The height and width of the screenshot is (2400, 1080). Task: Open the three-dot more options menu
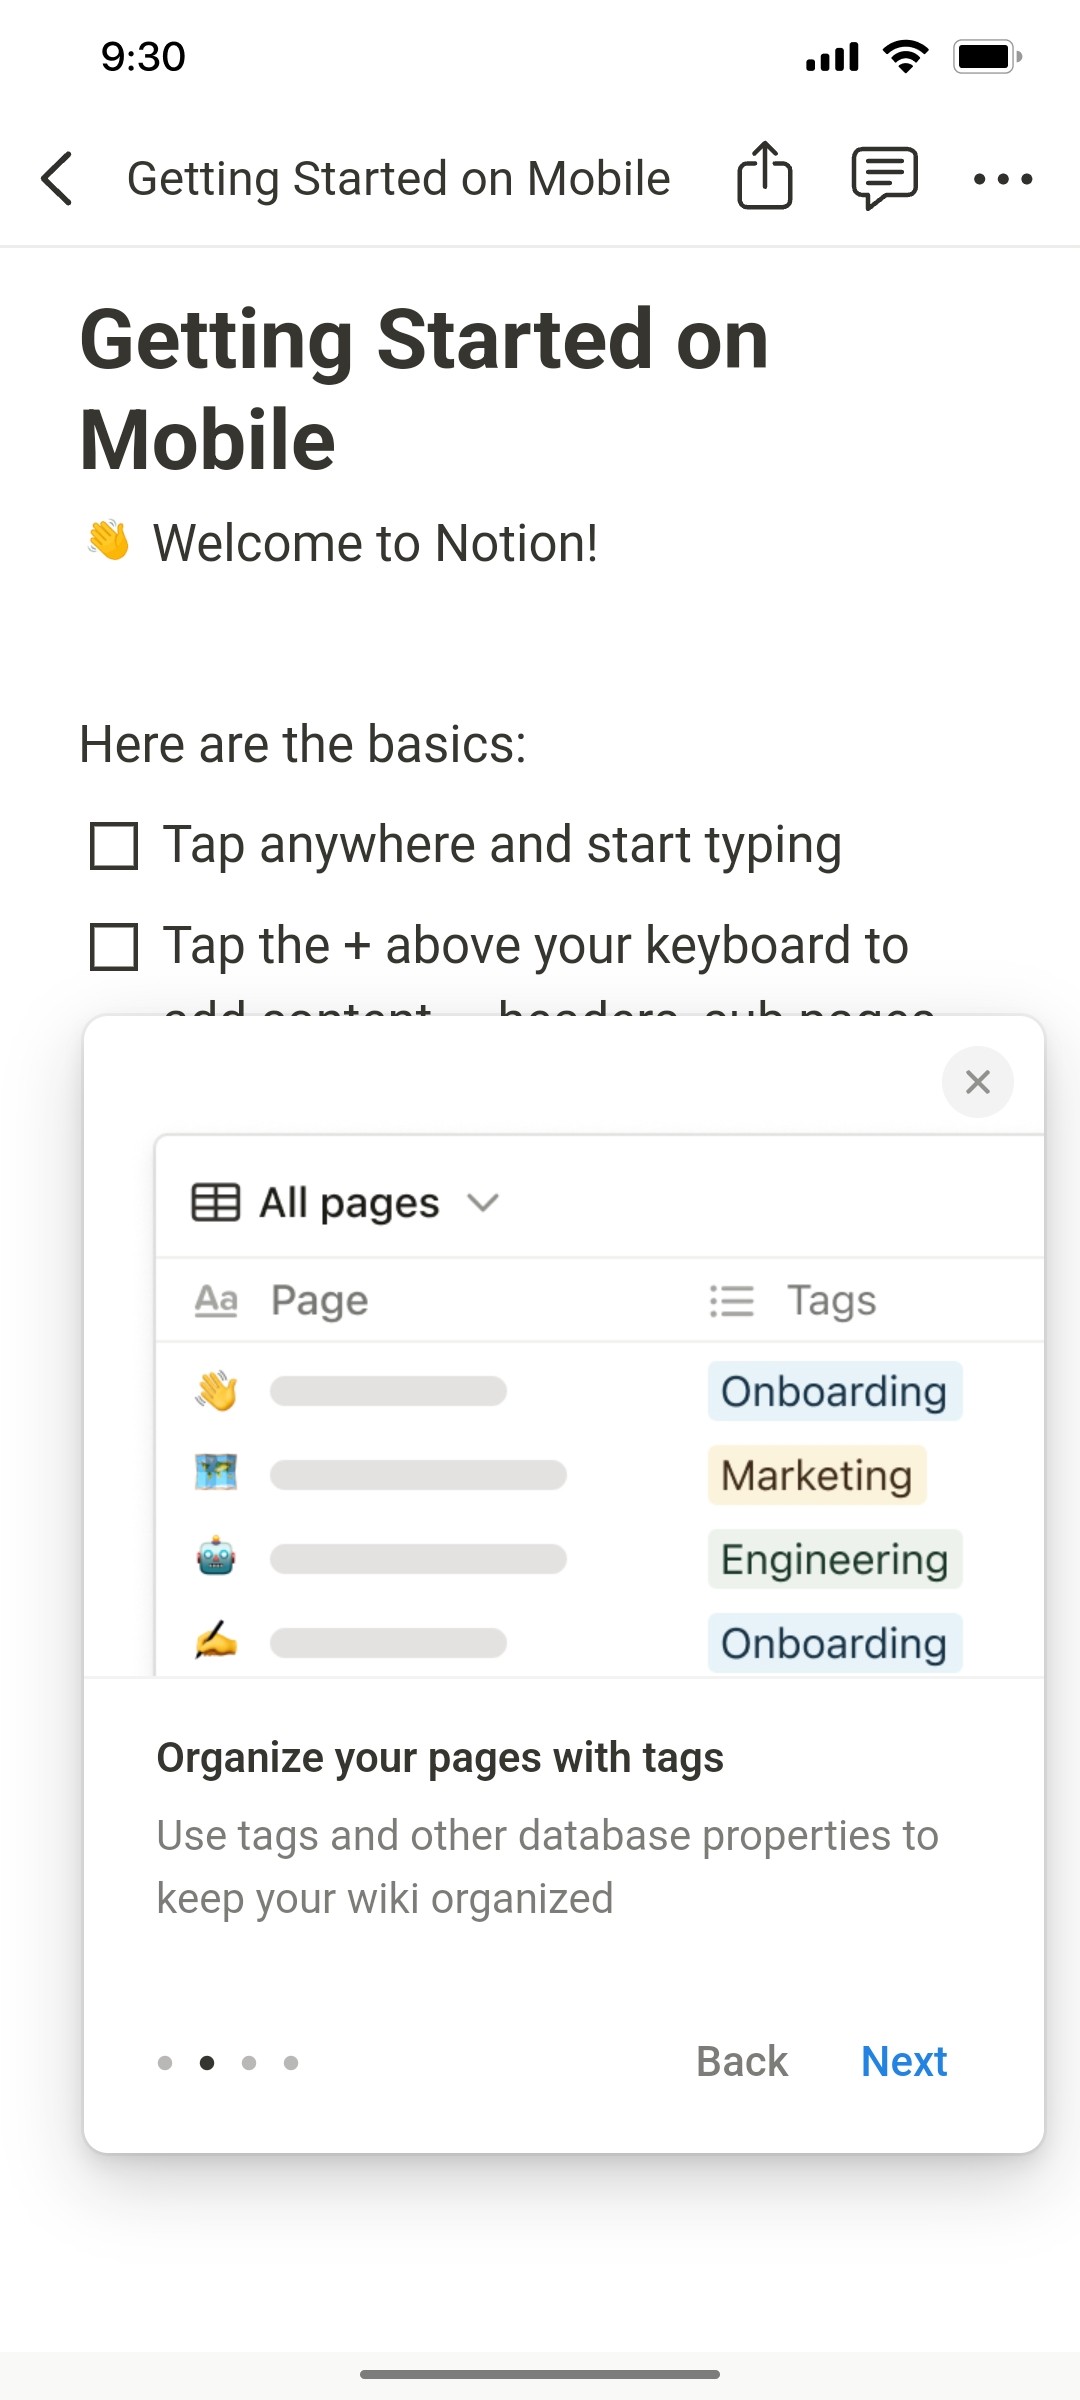(1004, 178)
